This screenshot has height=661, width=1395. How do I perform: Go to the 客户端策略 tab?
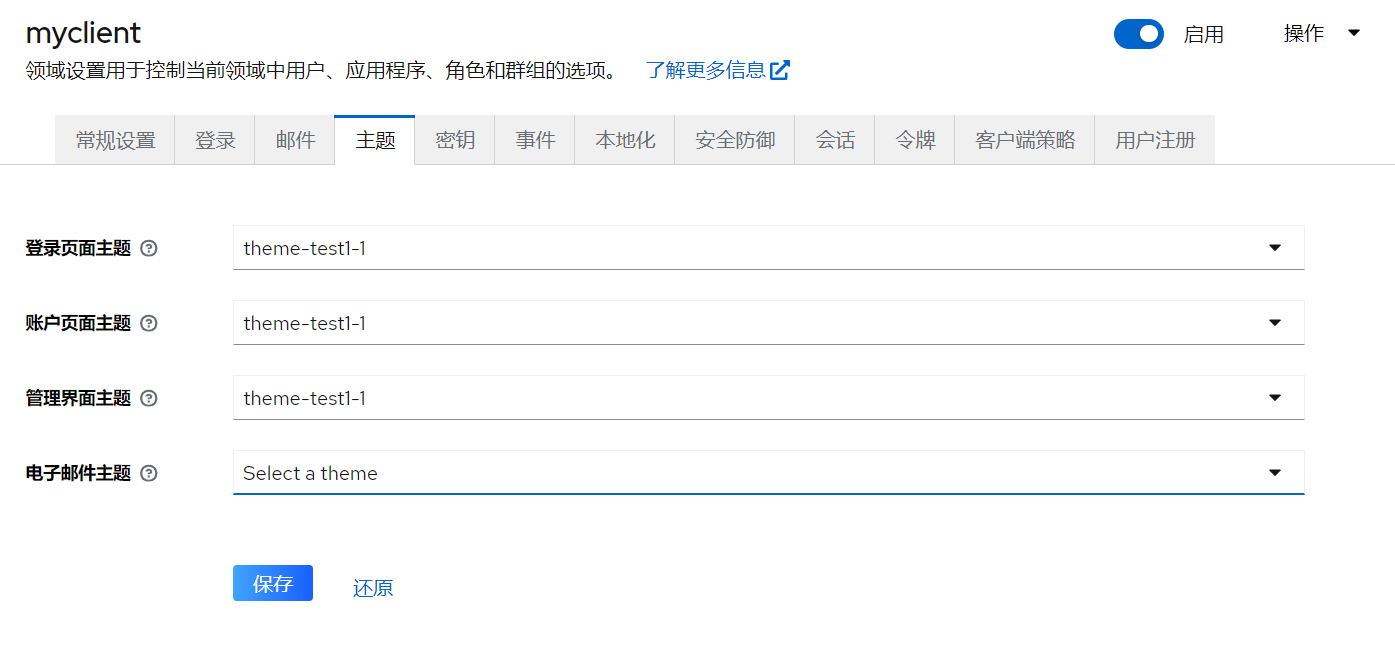click(x=1025, y=140)
